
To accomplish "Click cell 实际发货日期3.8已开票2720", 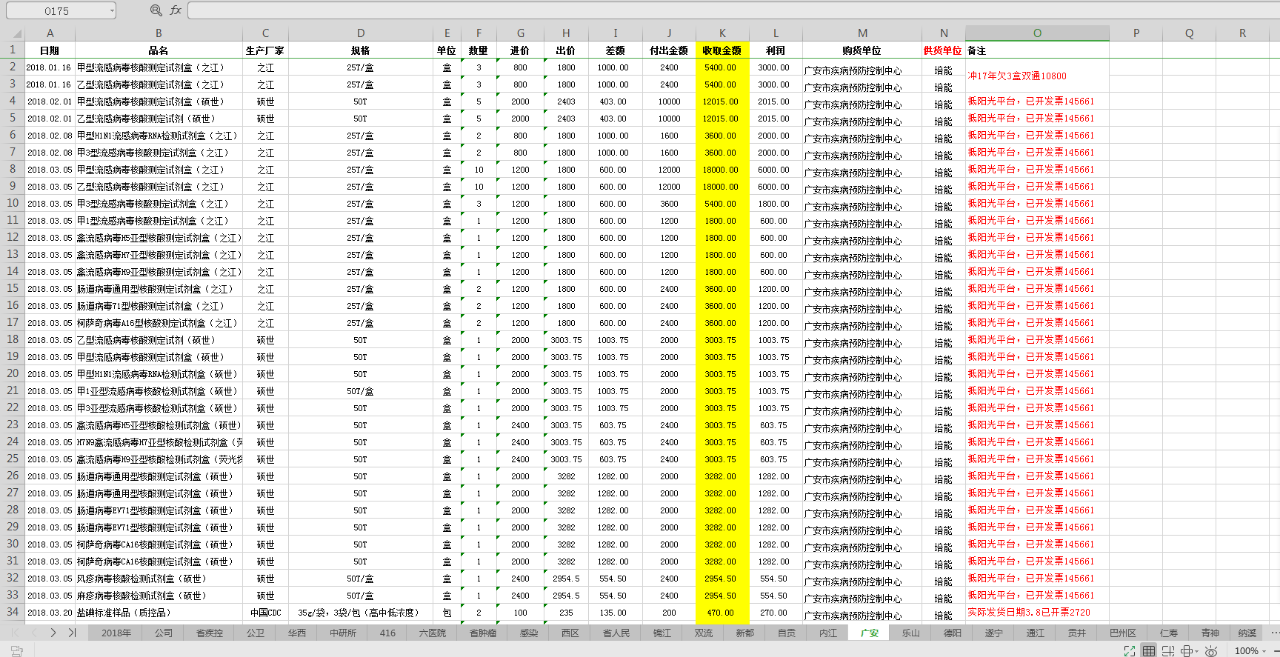I will tap(1037, 612).
